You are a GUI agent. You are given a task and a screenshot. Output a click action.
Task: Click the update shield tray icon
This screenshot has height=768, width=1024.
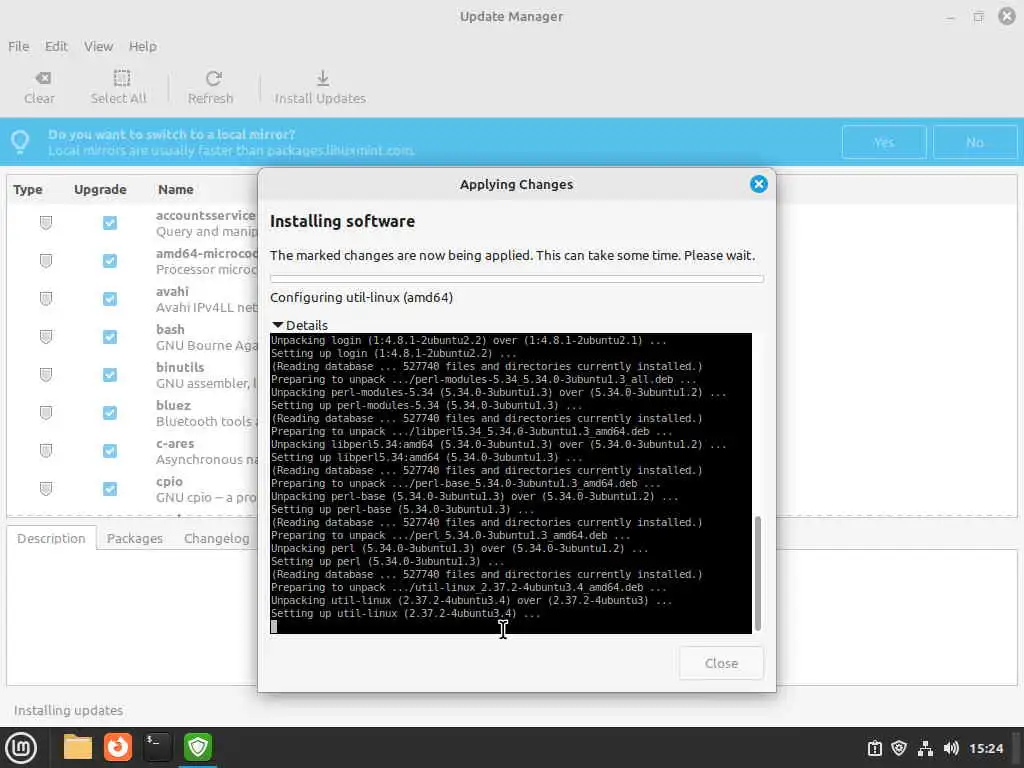click(899, 748)
